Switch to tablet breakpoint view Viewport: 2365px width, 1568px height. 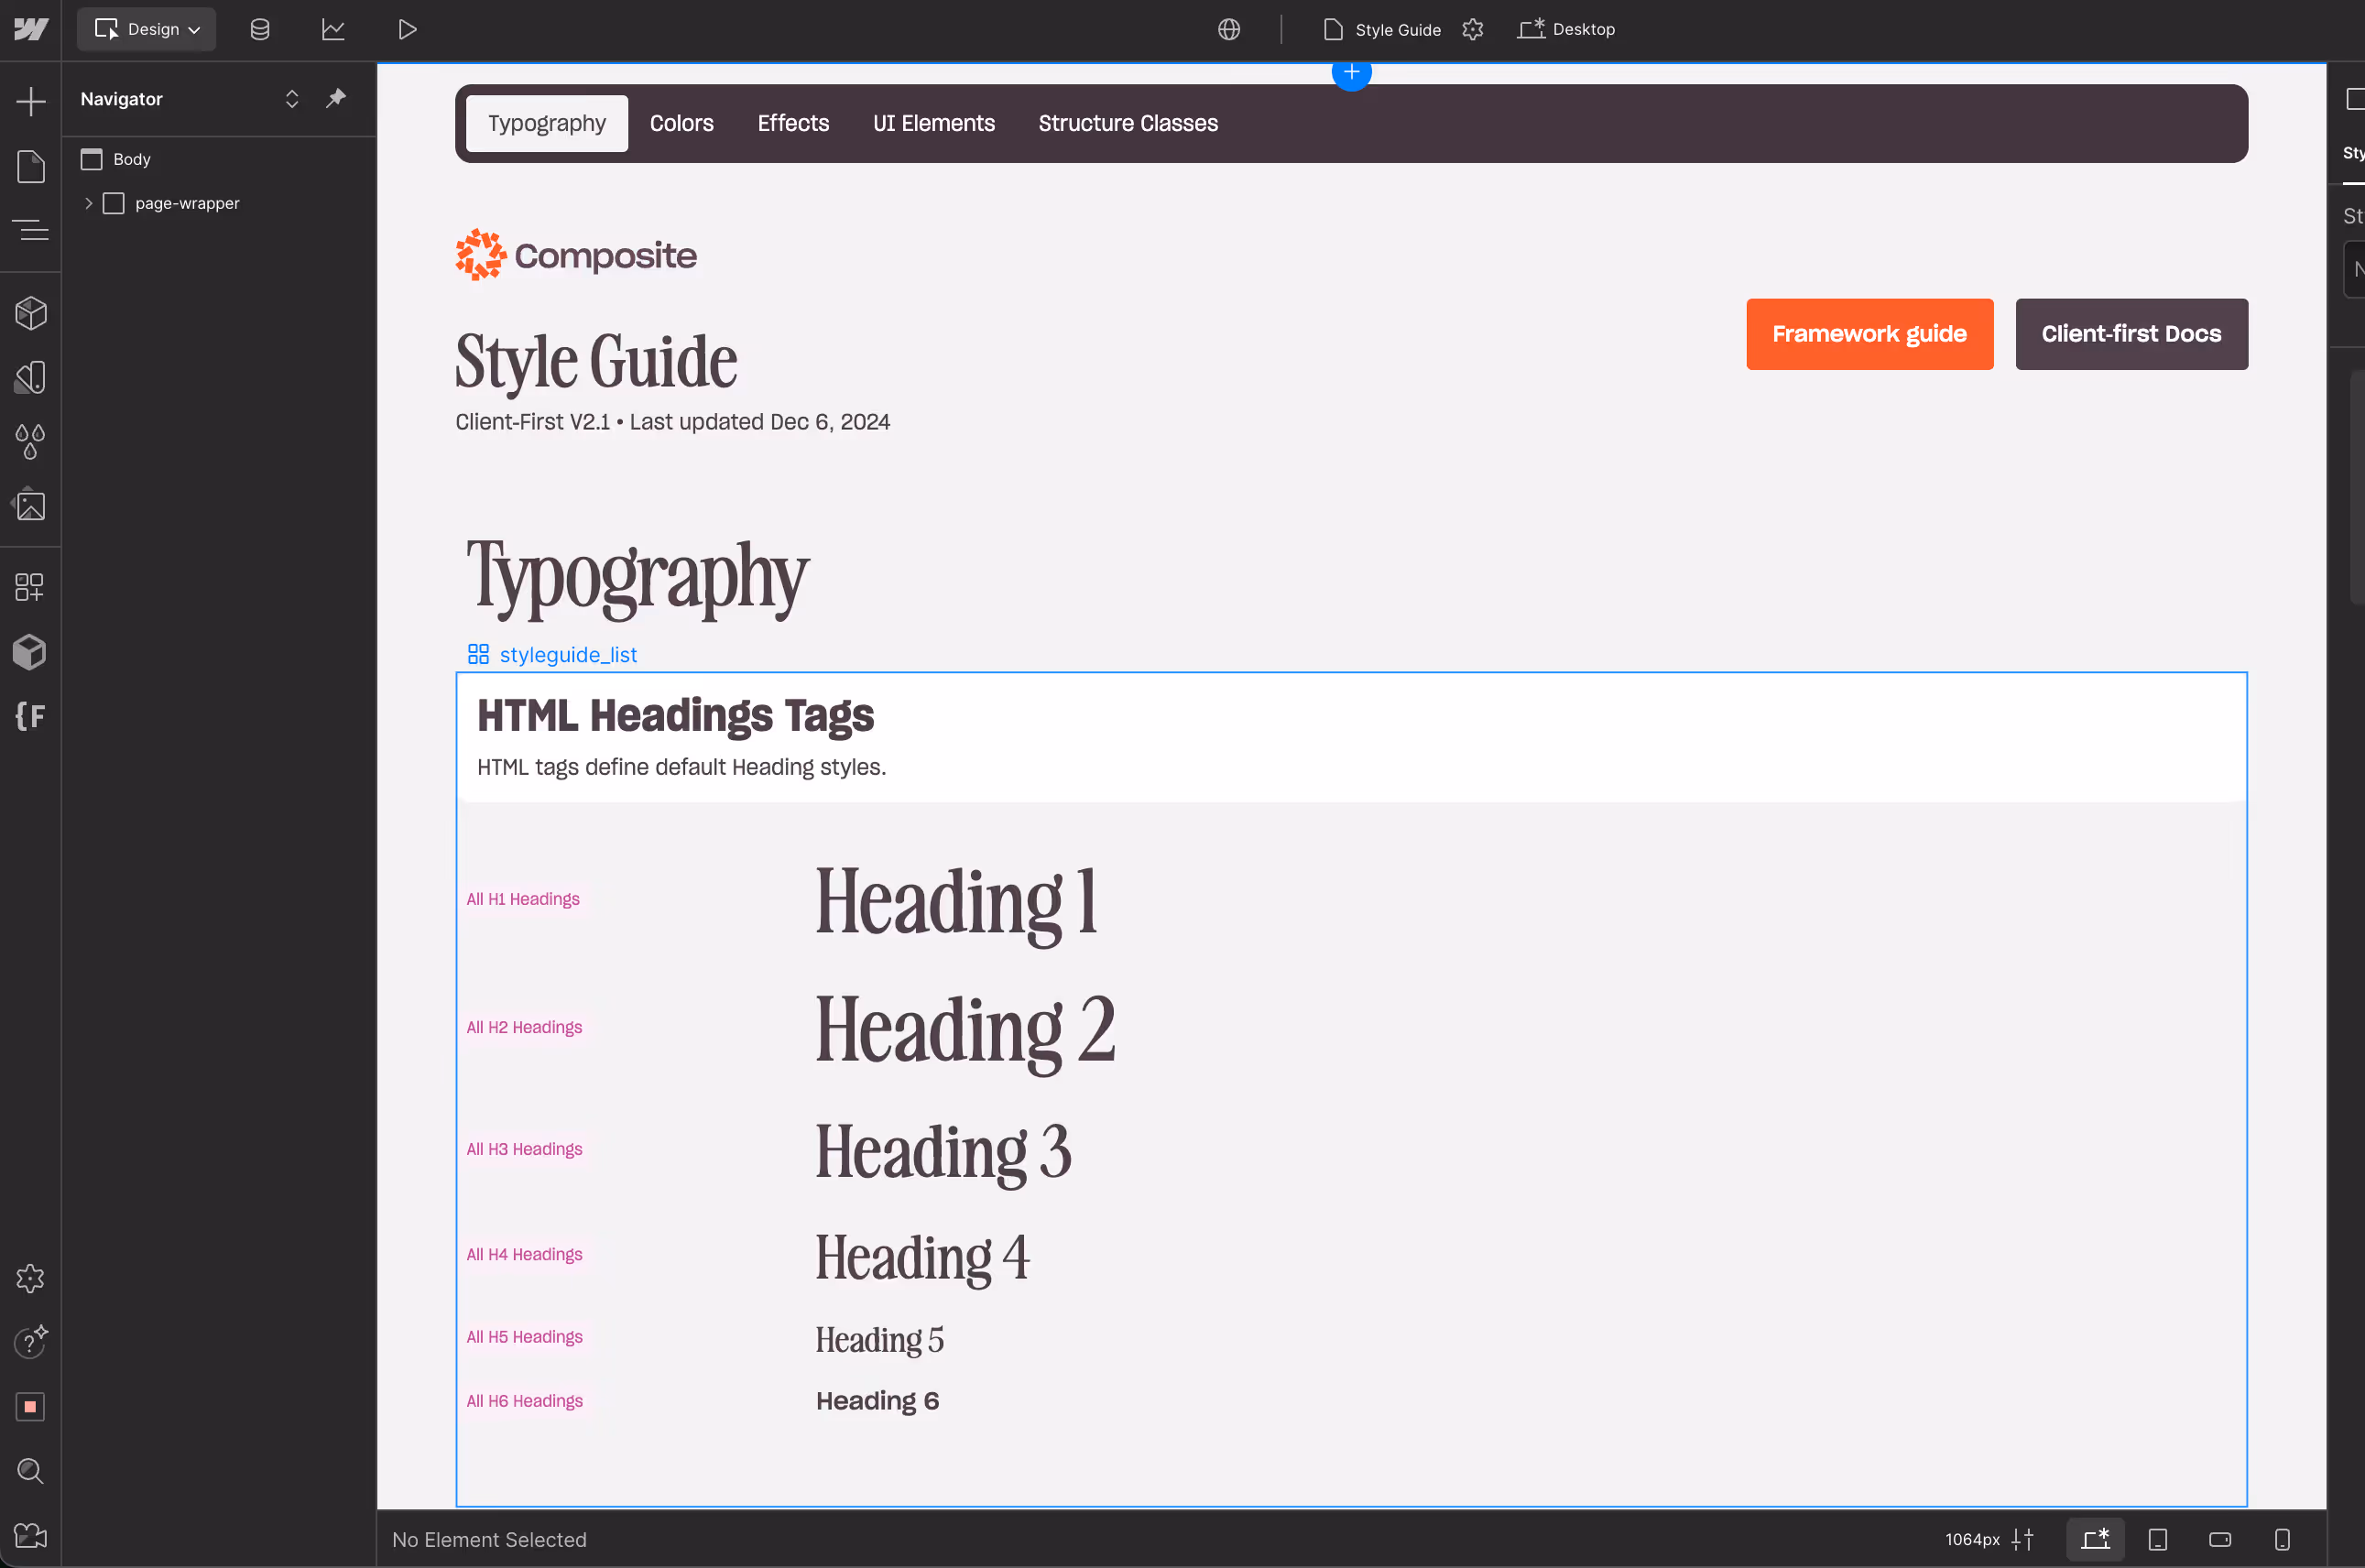pos(2158,1539)
